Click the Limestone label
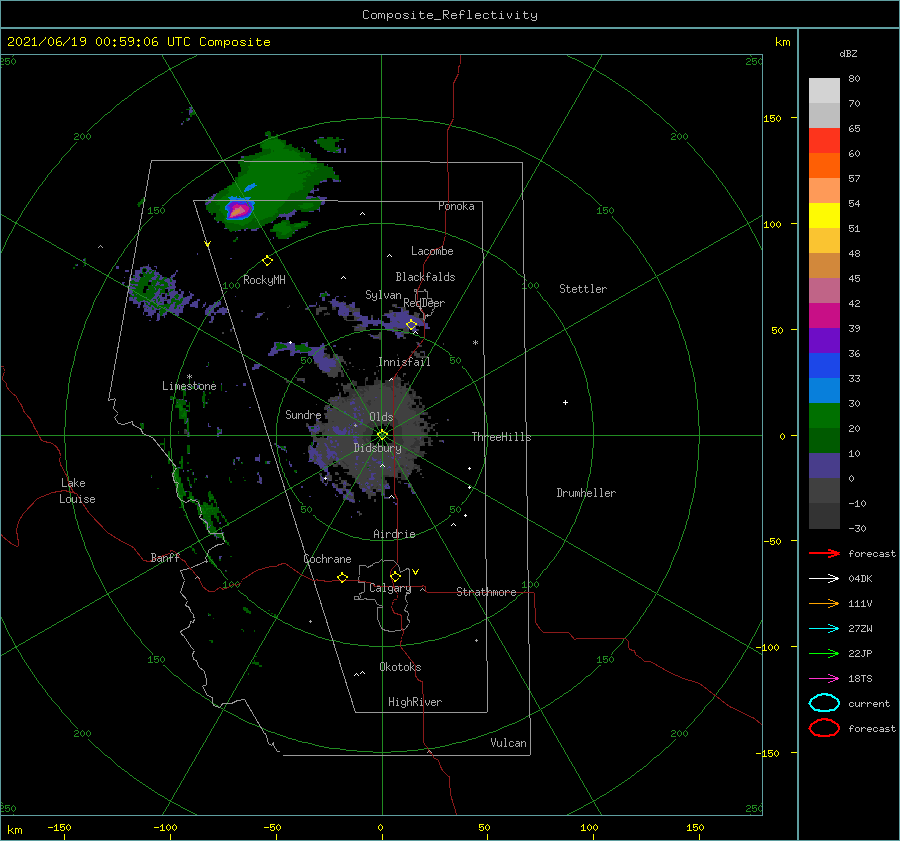This screenshot has height=841, width=900. (189, 386)
